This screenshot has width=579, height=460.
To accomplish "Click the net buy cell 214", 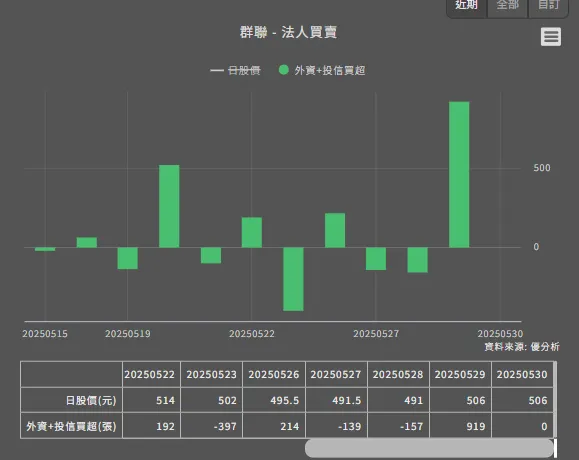I will point(274,426).
